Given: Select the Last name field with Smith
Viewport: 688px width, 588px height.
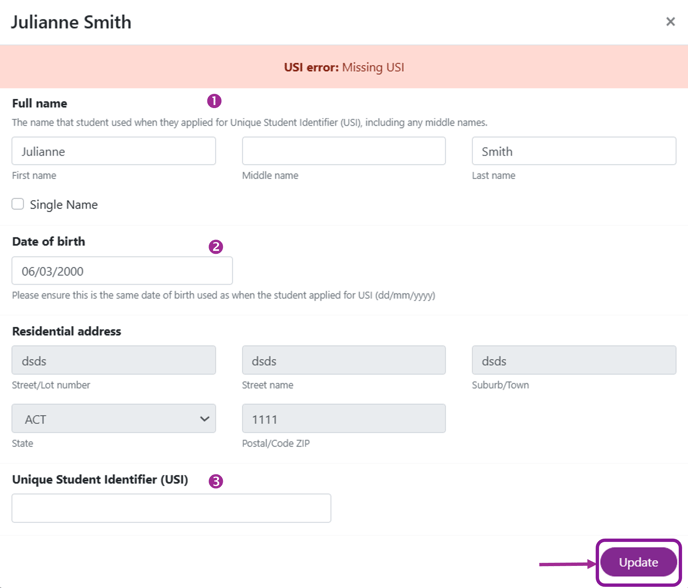Looking at the screenshot, I should click(574, 151).
